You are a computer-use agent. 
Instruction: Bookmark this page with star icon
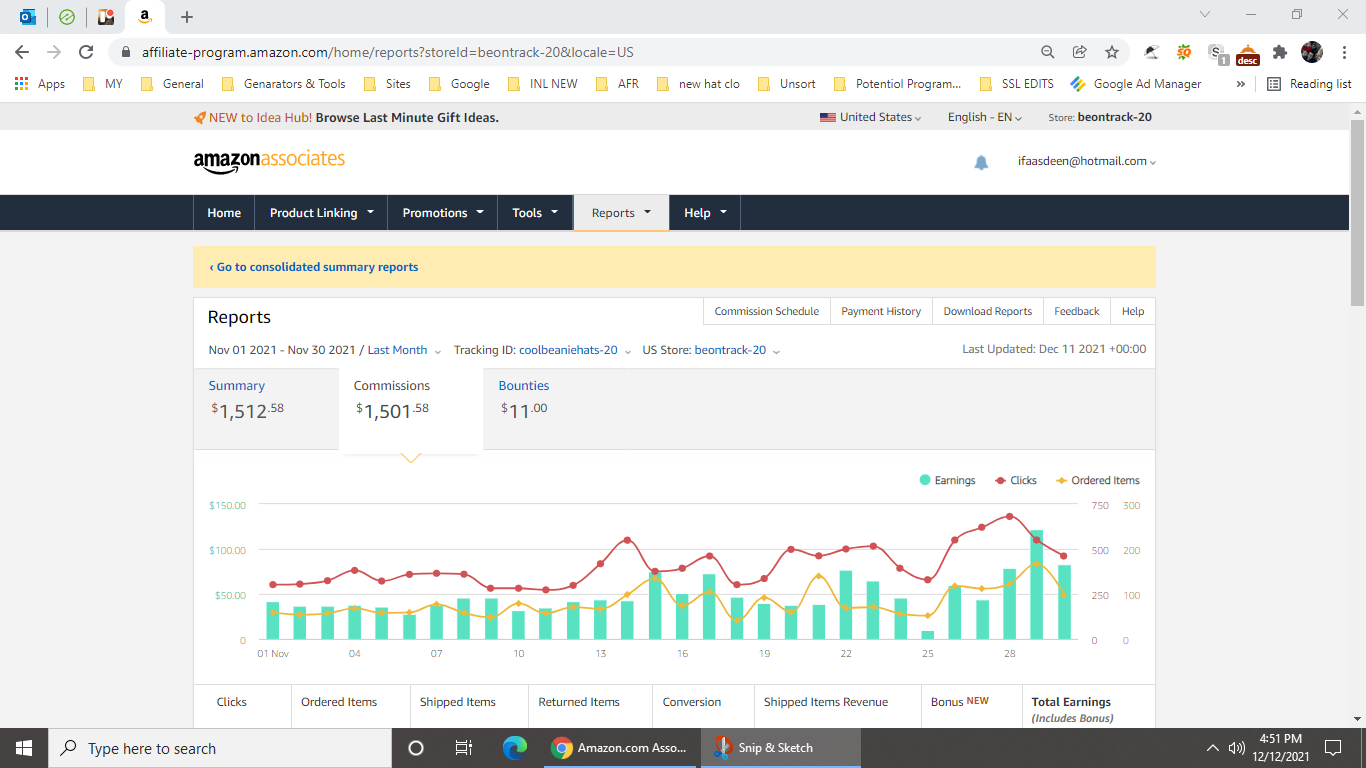1112,52
